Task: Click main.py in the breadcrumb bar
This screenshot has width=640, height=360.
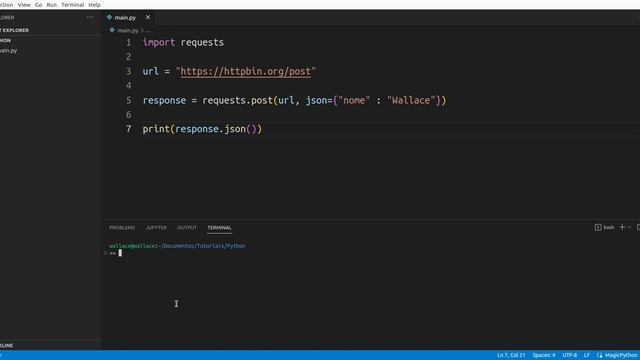Action: (128, 30)
